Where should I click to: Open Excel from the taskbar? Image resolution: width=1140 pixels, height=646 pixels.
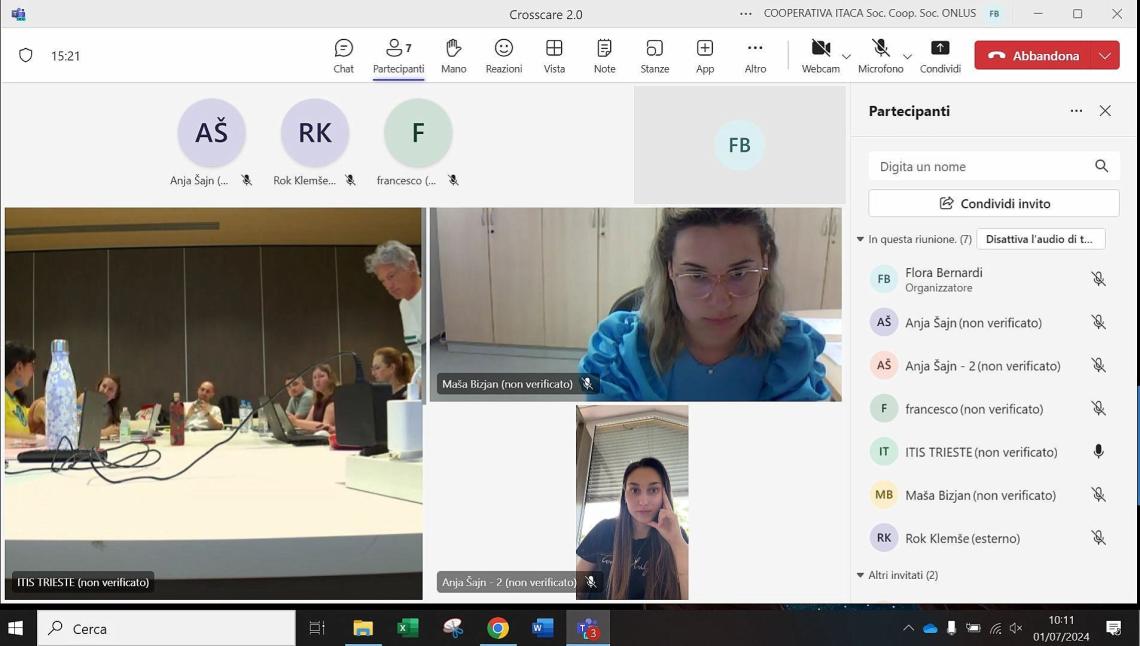point(408,628)
